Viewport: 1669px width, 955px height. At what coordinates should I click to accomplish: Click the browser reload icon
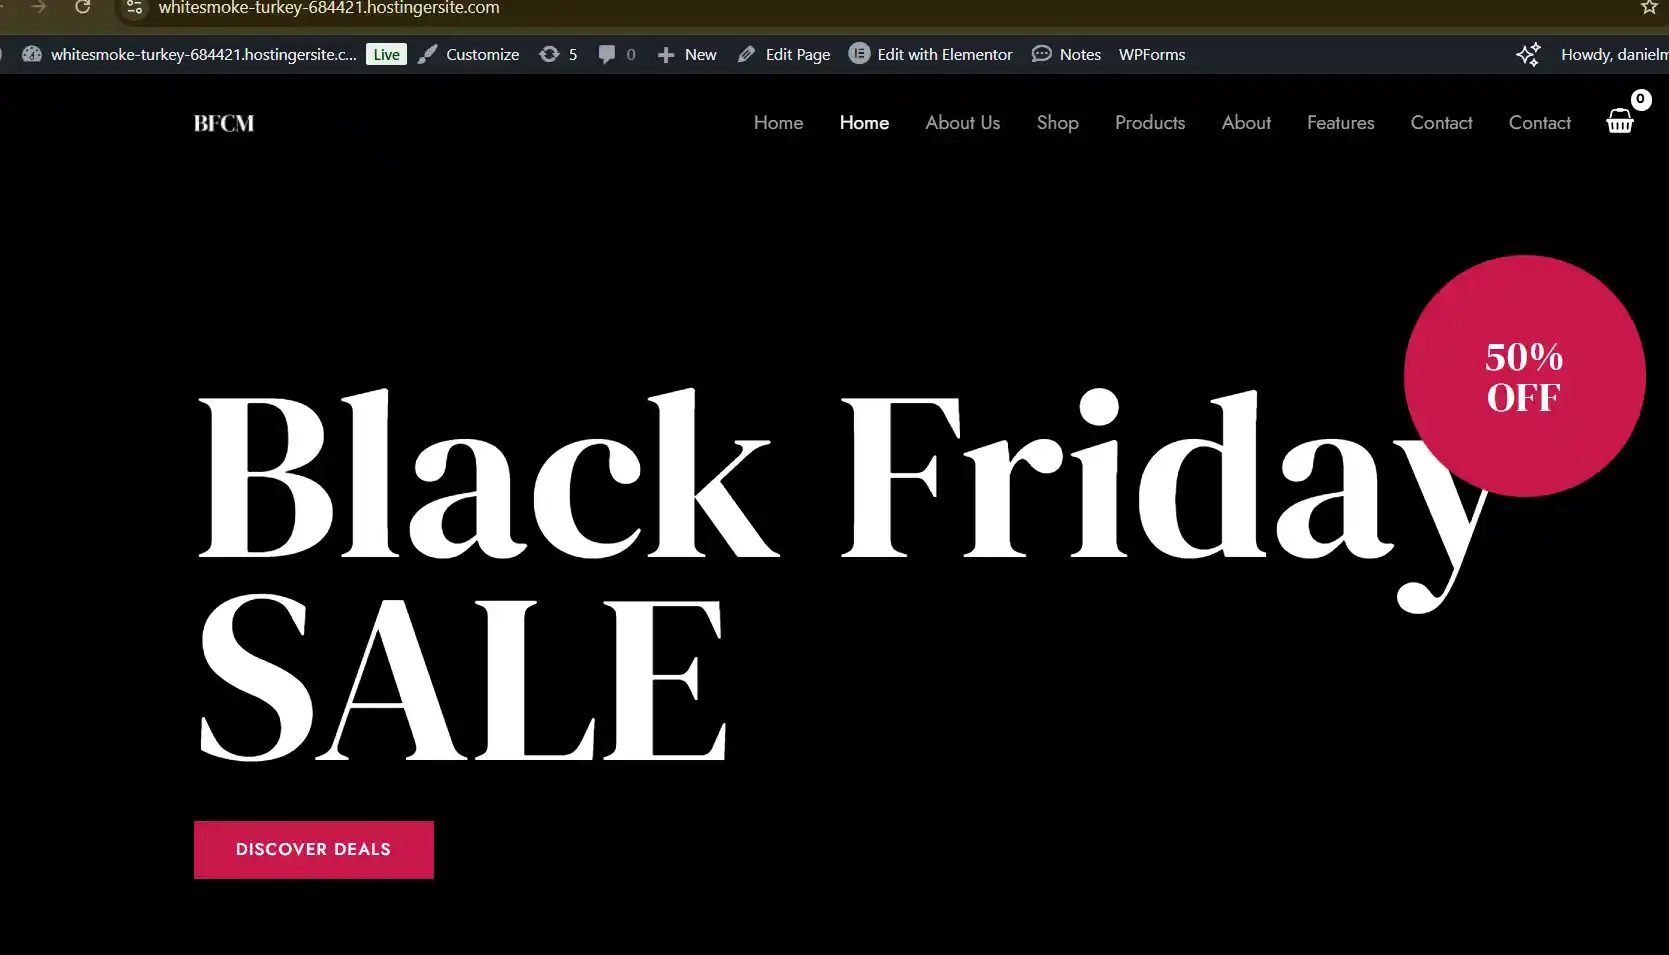click(x=83, y=7)
